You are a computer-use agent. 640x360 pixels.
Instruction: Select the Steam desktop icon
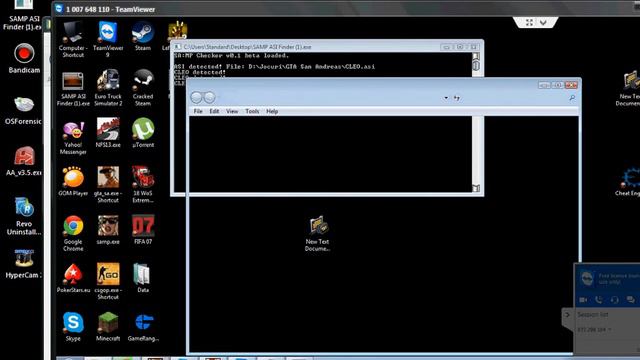click(143, 37)
